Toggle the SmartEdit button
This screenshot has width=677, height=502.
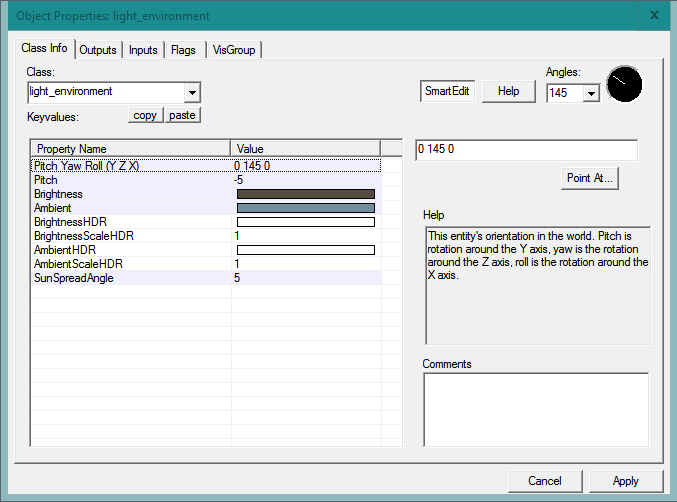pyautogui.click(x=447, y=91)
